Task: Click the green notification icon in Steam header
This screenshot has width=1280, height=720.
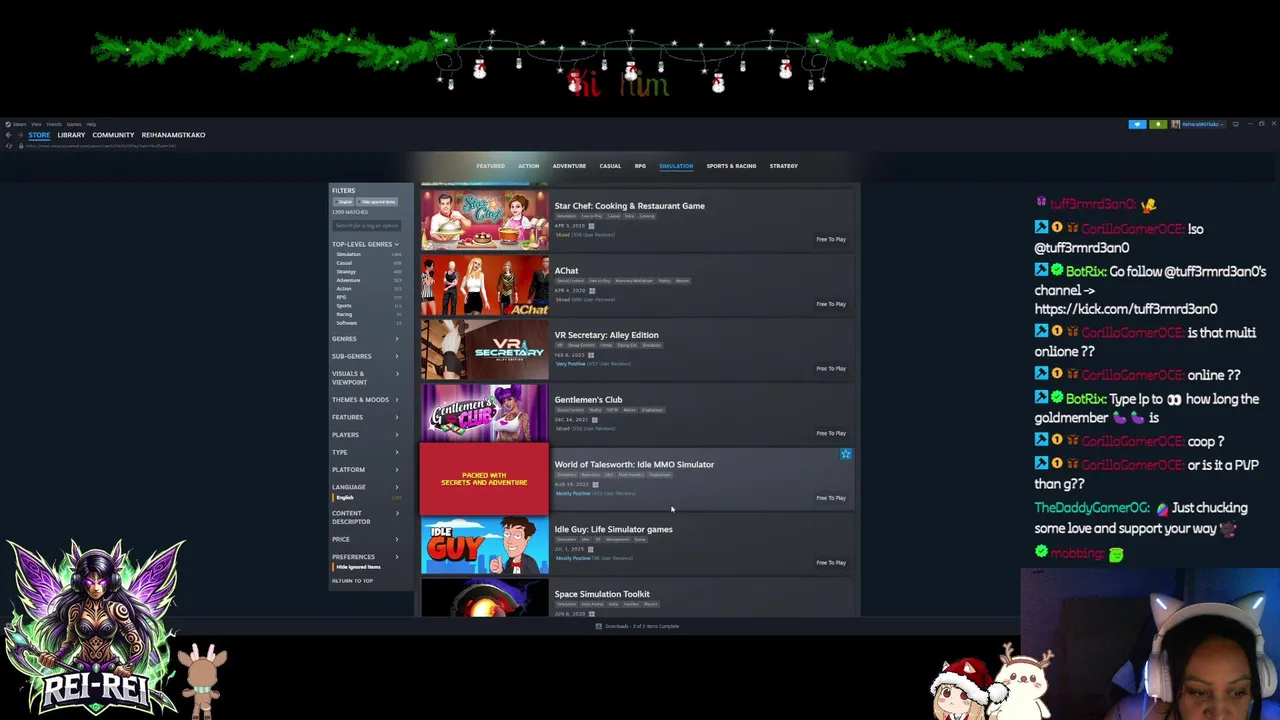Action: [x=1158, y=124]
